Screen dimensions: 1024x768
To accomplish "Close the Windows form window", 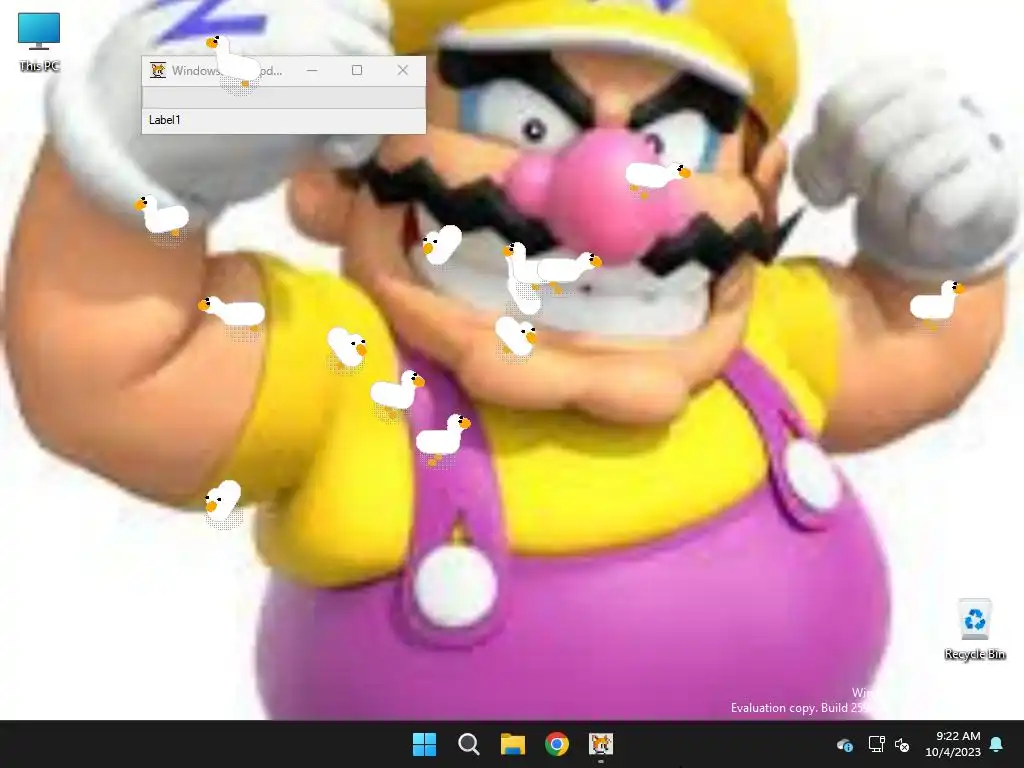I will click(x=403, y=70).
